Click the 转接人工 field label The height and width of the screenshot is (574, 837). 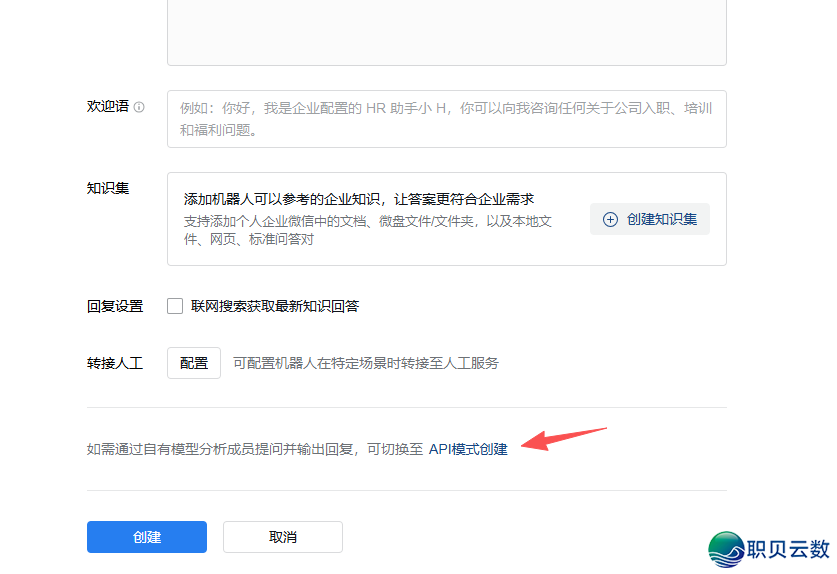[x=115, y=364]
